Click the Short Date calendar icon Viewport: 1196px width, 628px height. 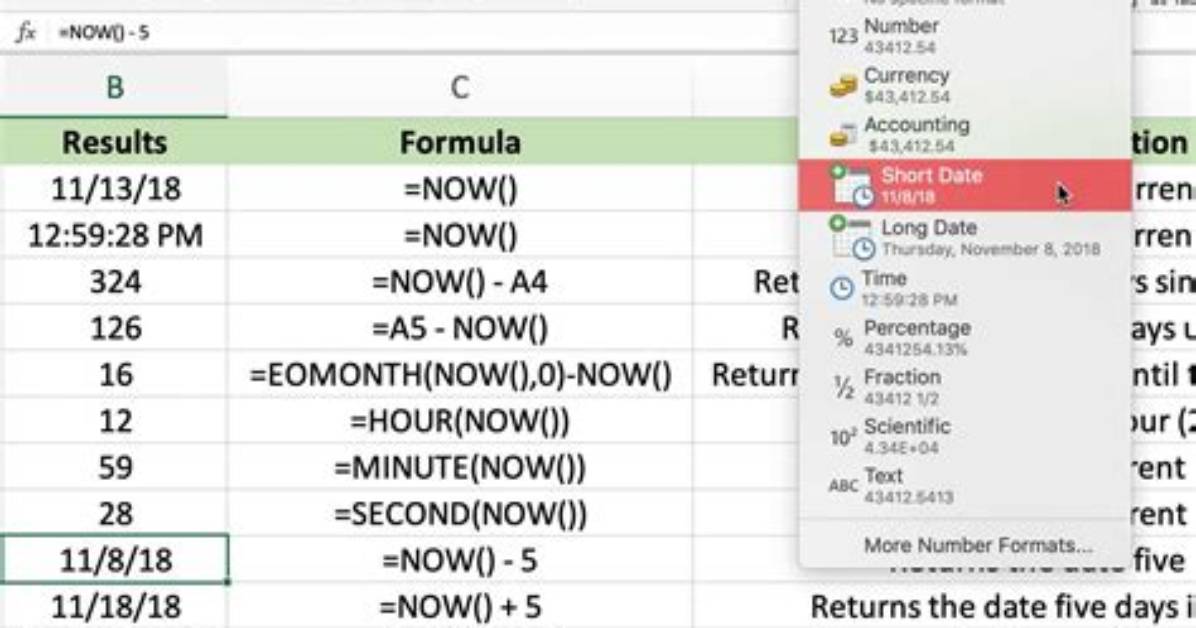(x=852, y=185)
